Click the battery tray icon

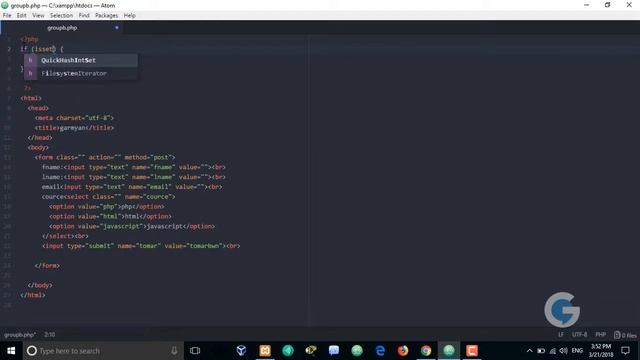(541, 351)
